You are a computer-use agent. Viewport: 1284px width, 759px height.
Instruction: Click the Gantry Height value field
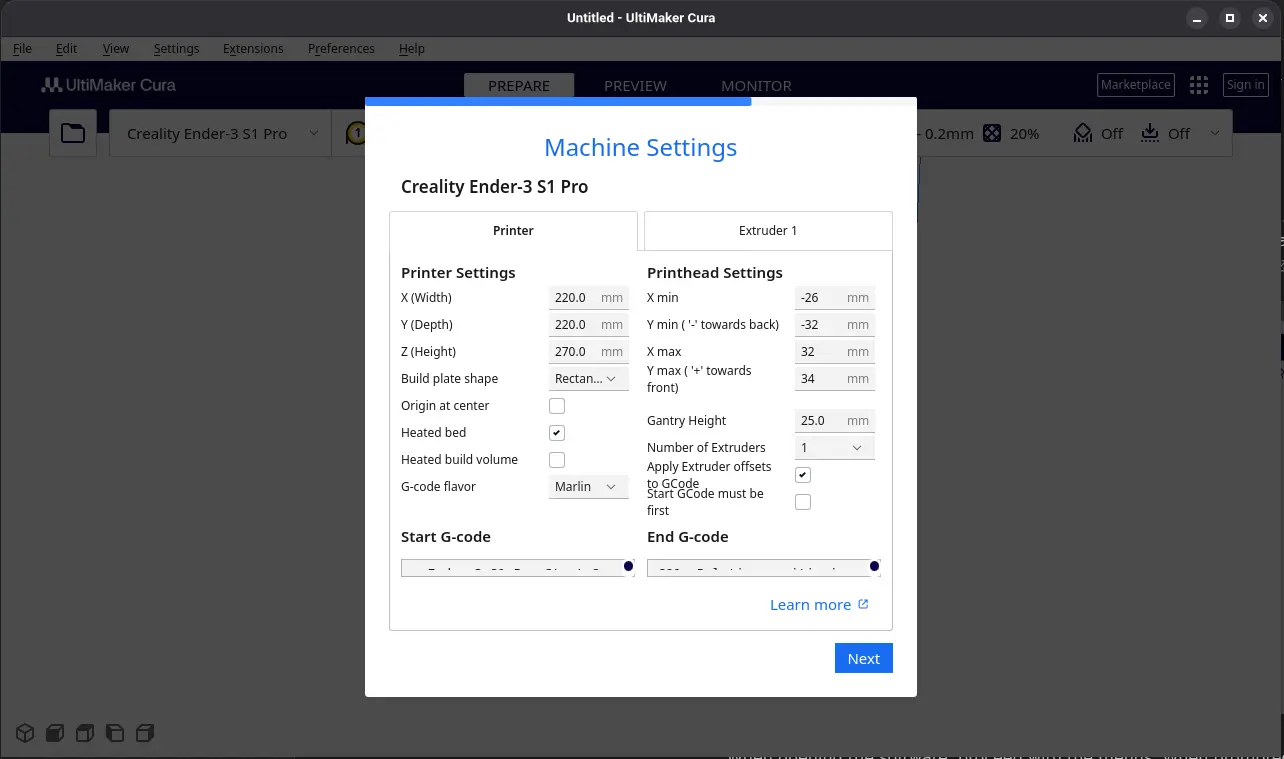point(820,421)
